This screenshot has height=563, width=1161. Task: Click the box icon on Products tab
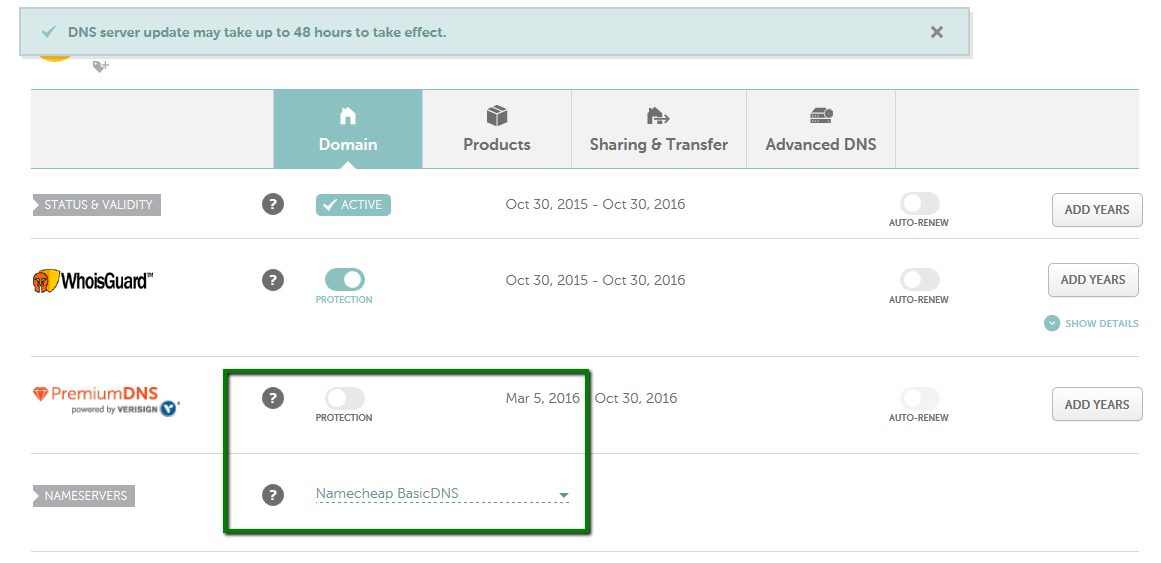pos(497,116)
